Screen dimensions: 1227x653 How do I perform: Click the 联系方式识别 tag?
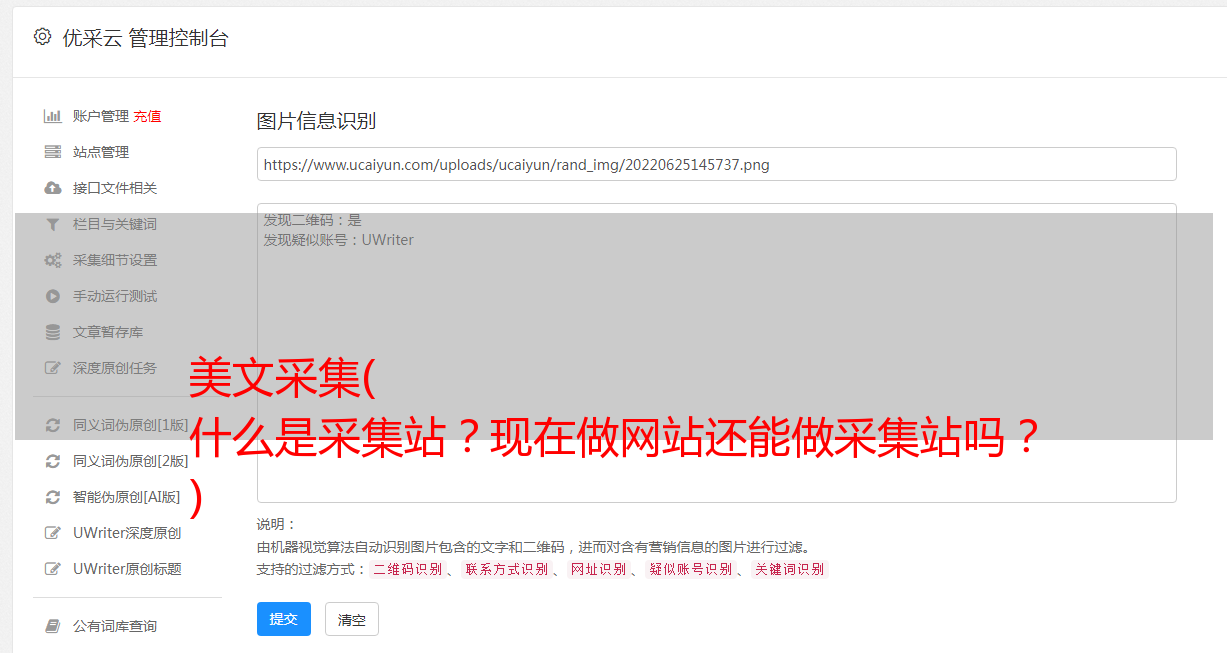(506, 569)
